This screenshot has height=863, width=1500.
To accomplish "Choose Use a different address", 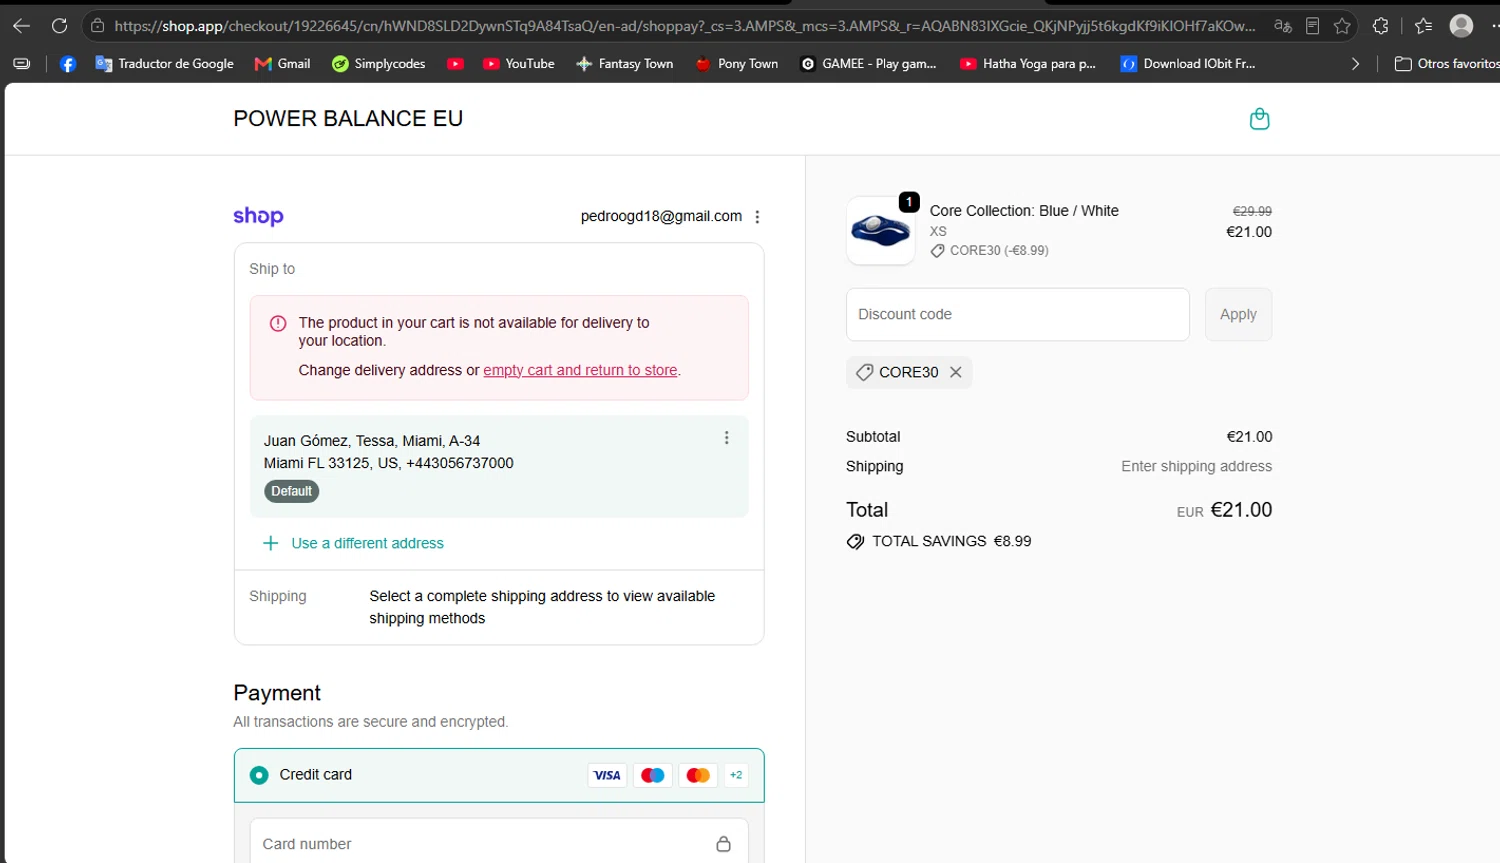I will tap(353, 543).
